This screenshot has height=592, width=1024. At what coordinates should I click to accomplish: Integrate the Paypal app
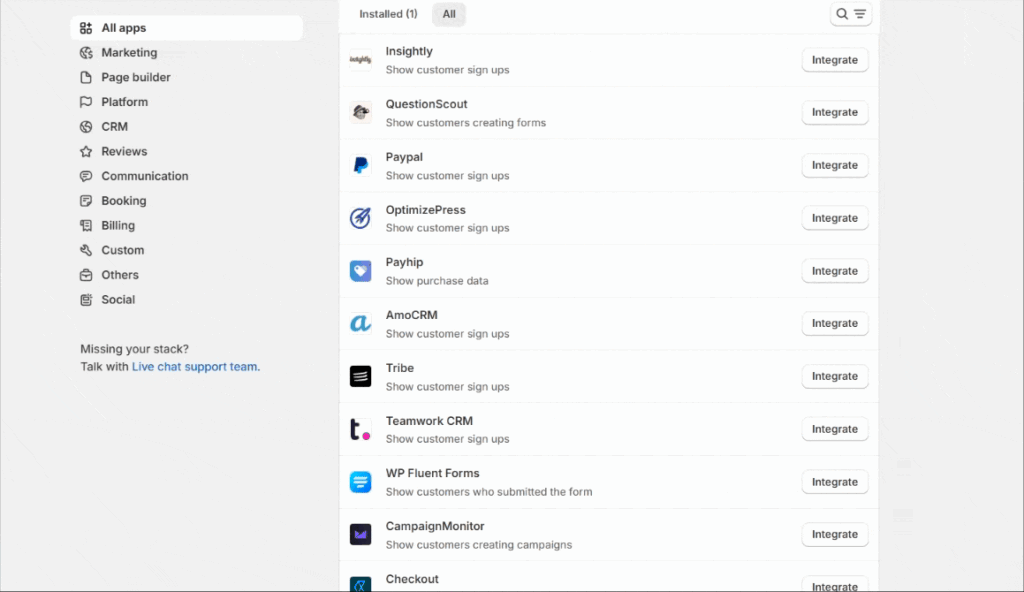point(835,165)
